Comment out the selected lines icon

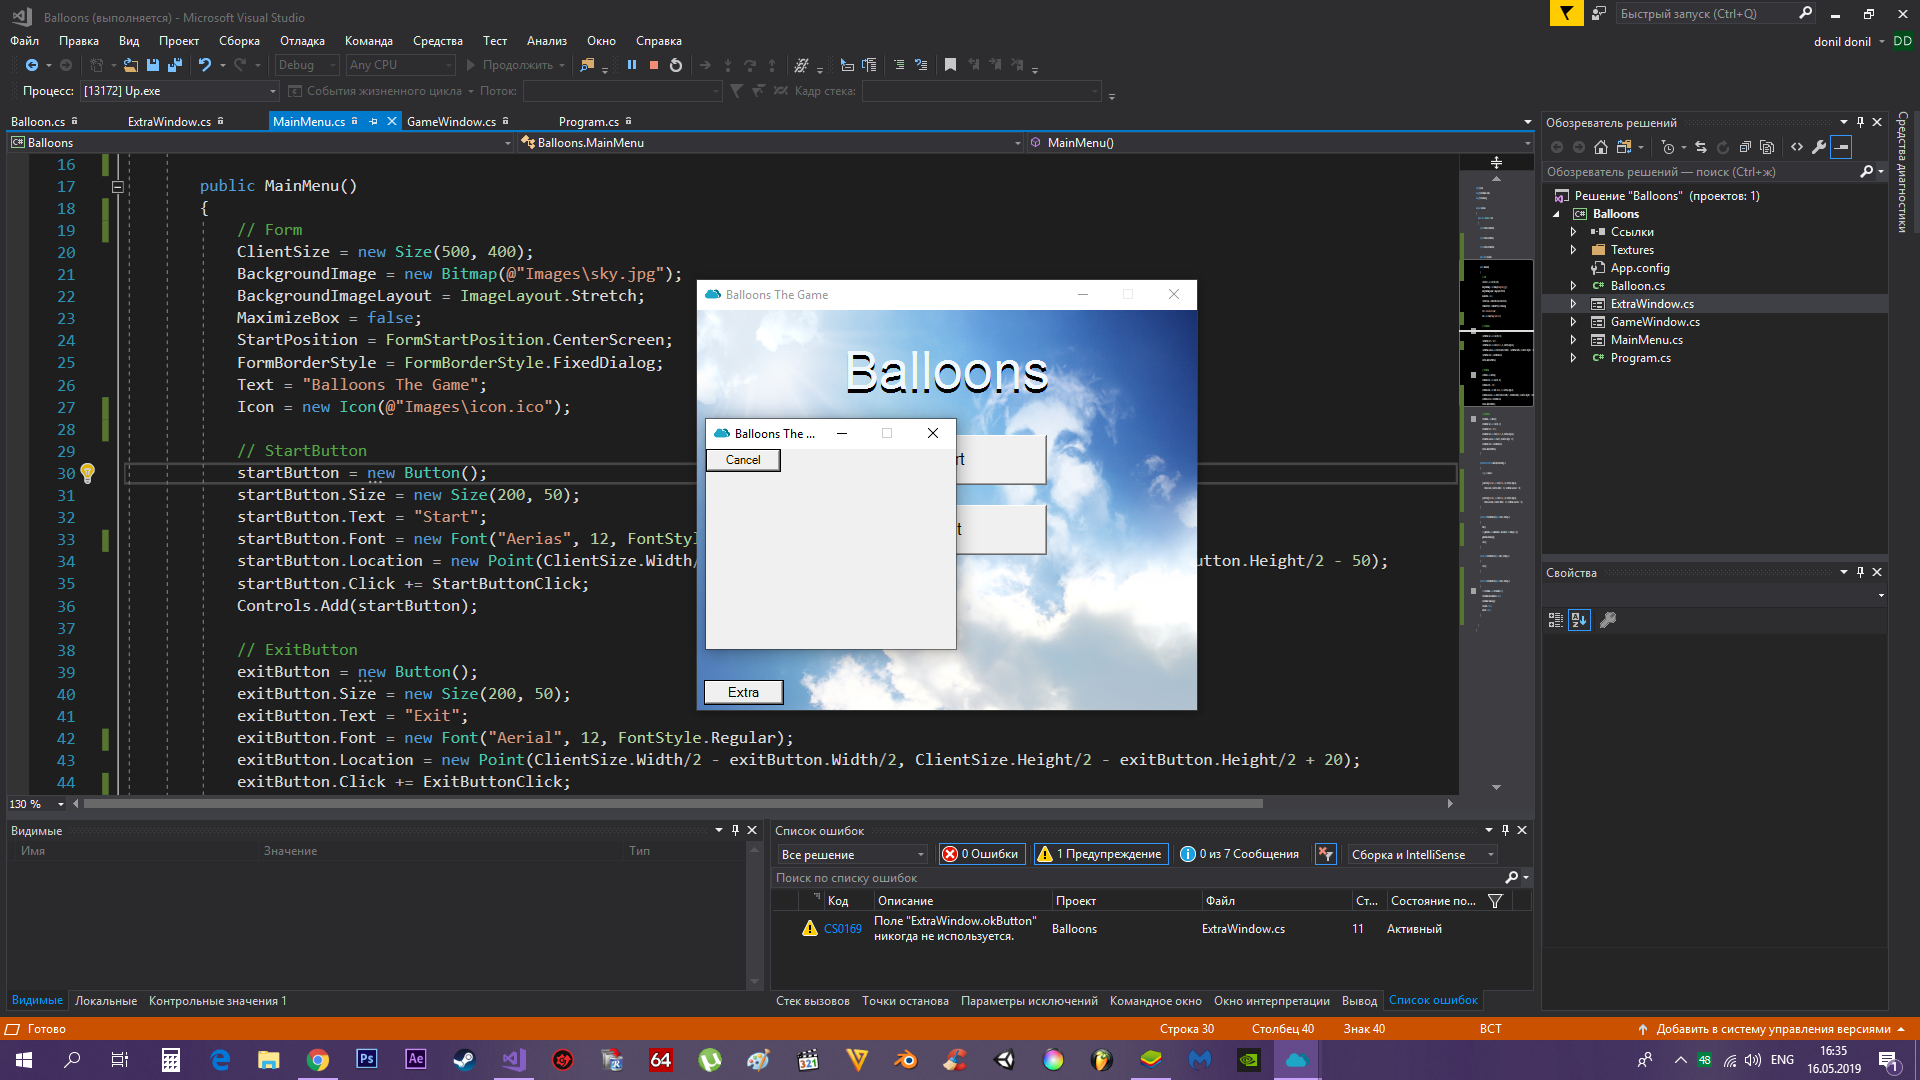[x=899, y=65]
